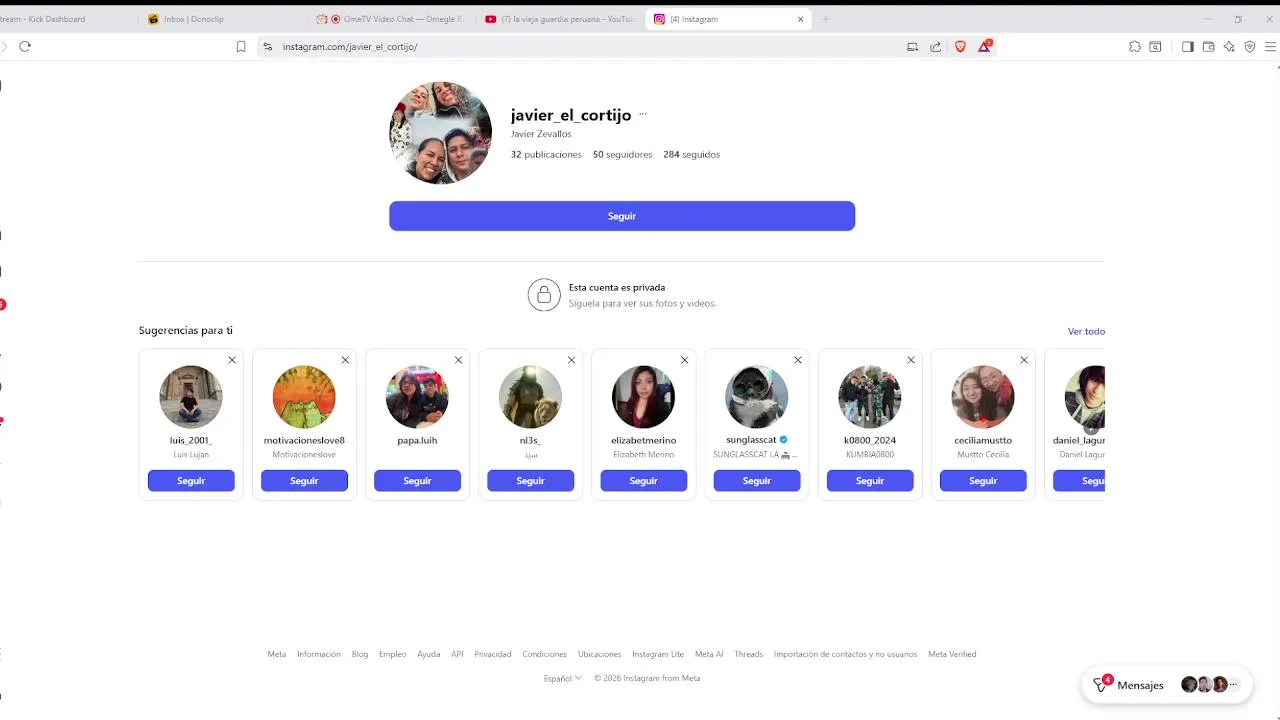Viewport: 1280px width, 720px height.
Task: Open site settings icon in address bar
Action: click(267, 46)
